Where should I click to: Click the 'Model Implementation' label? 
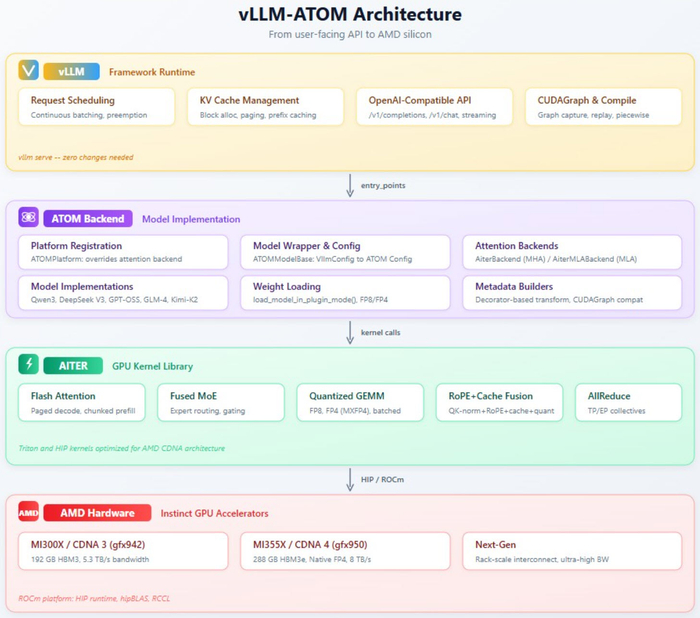[x=191, y=219]
